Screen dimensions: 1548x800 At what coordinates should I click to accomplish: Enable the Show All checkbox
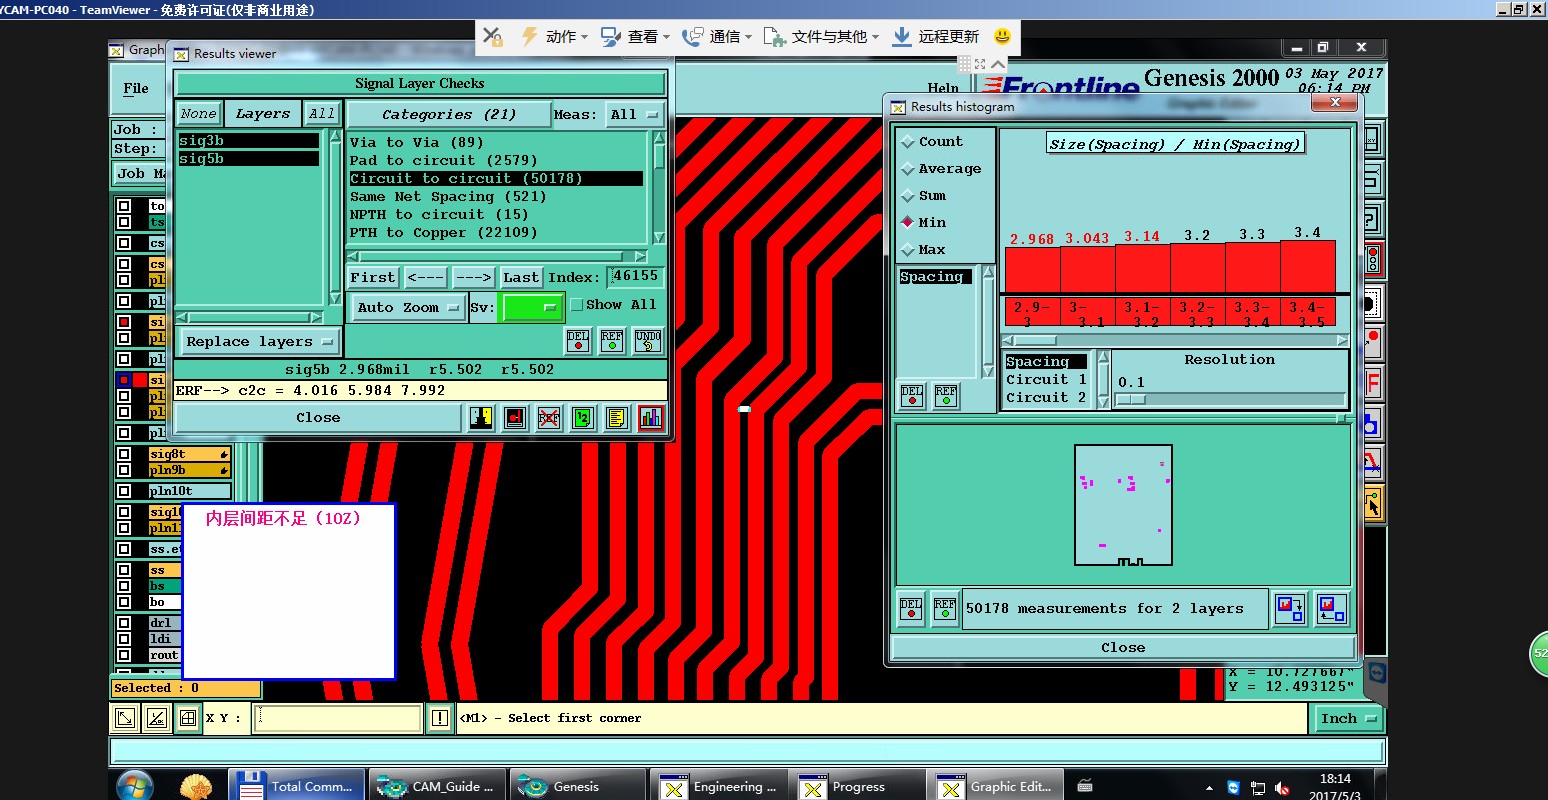pos(576,305)
